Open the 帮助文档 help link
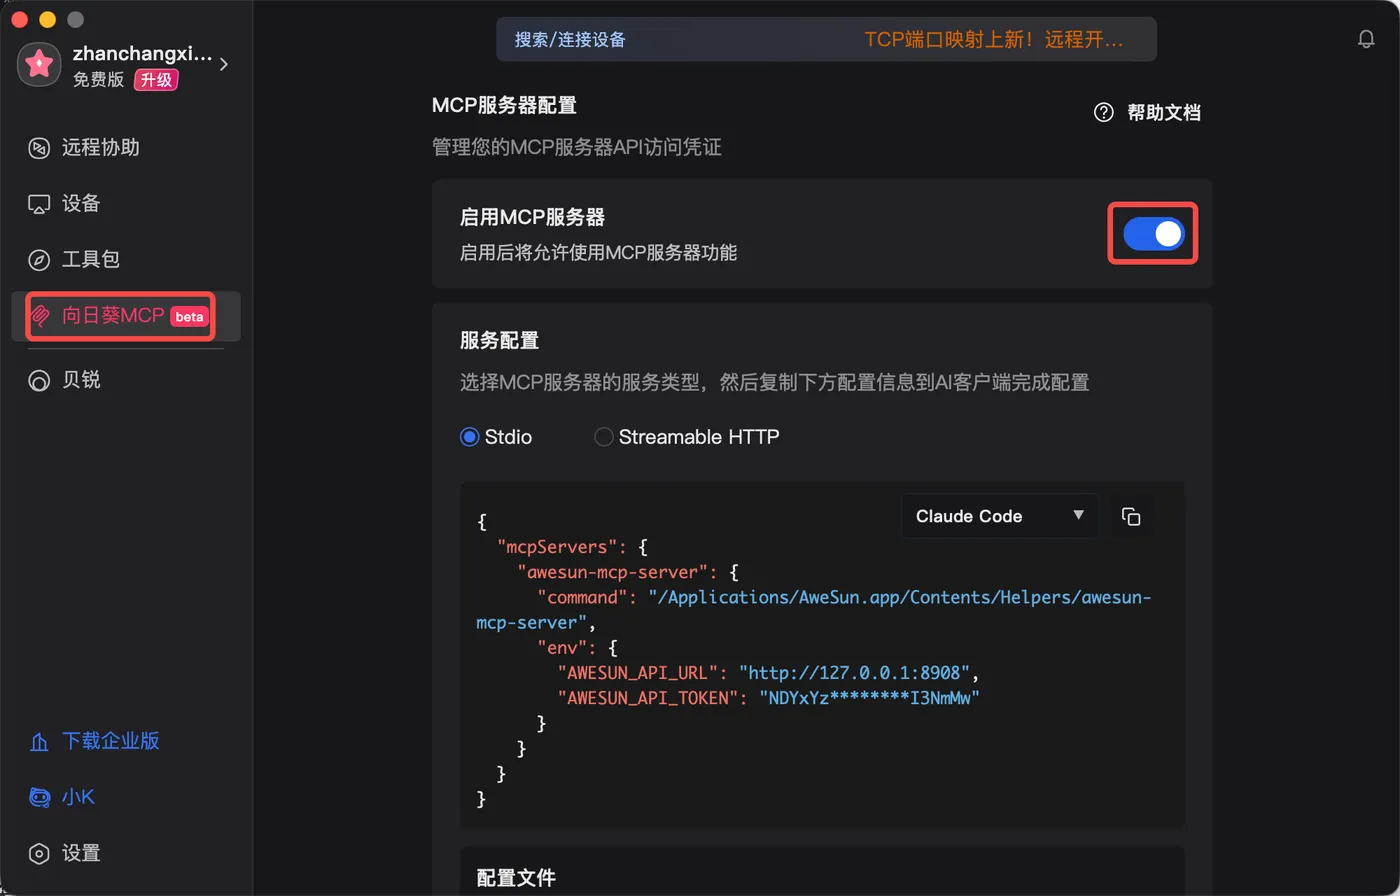 coord(1148,112)
